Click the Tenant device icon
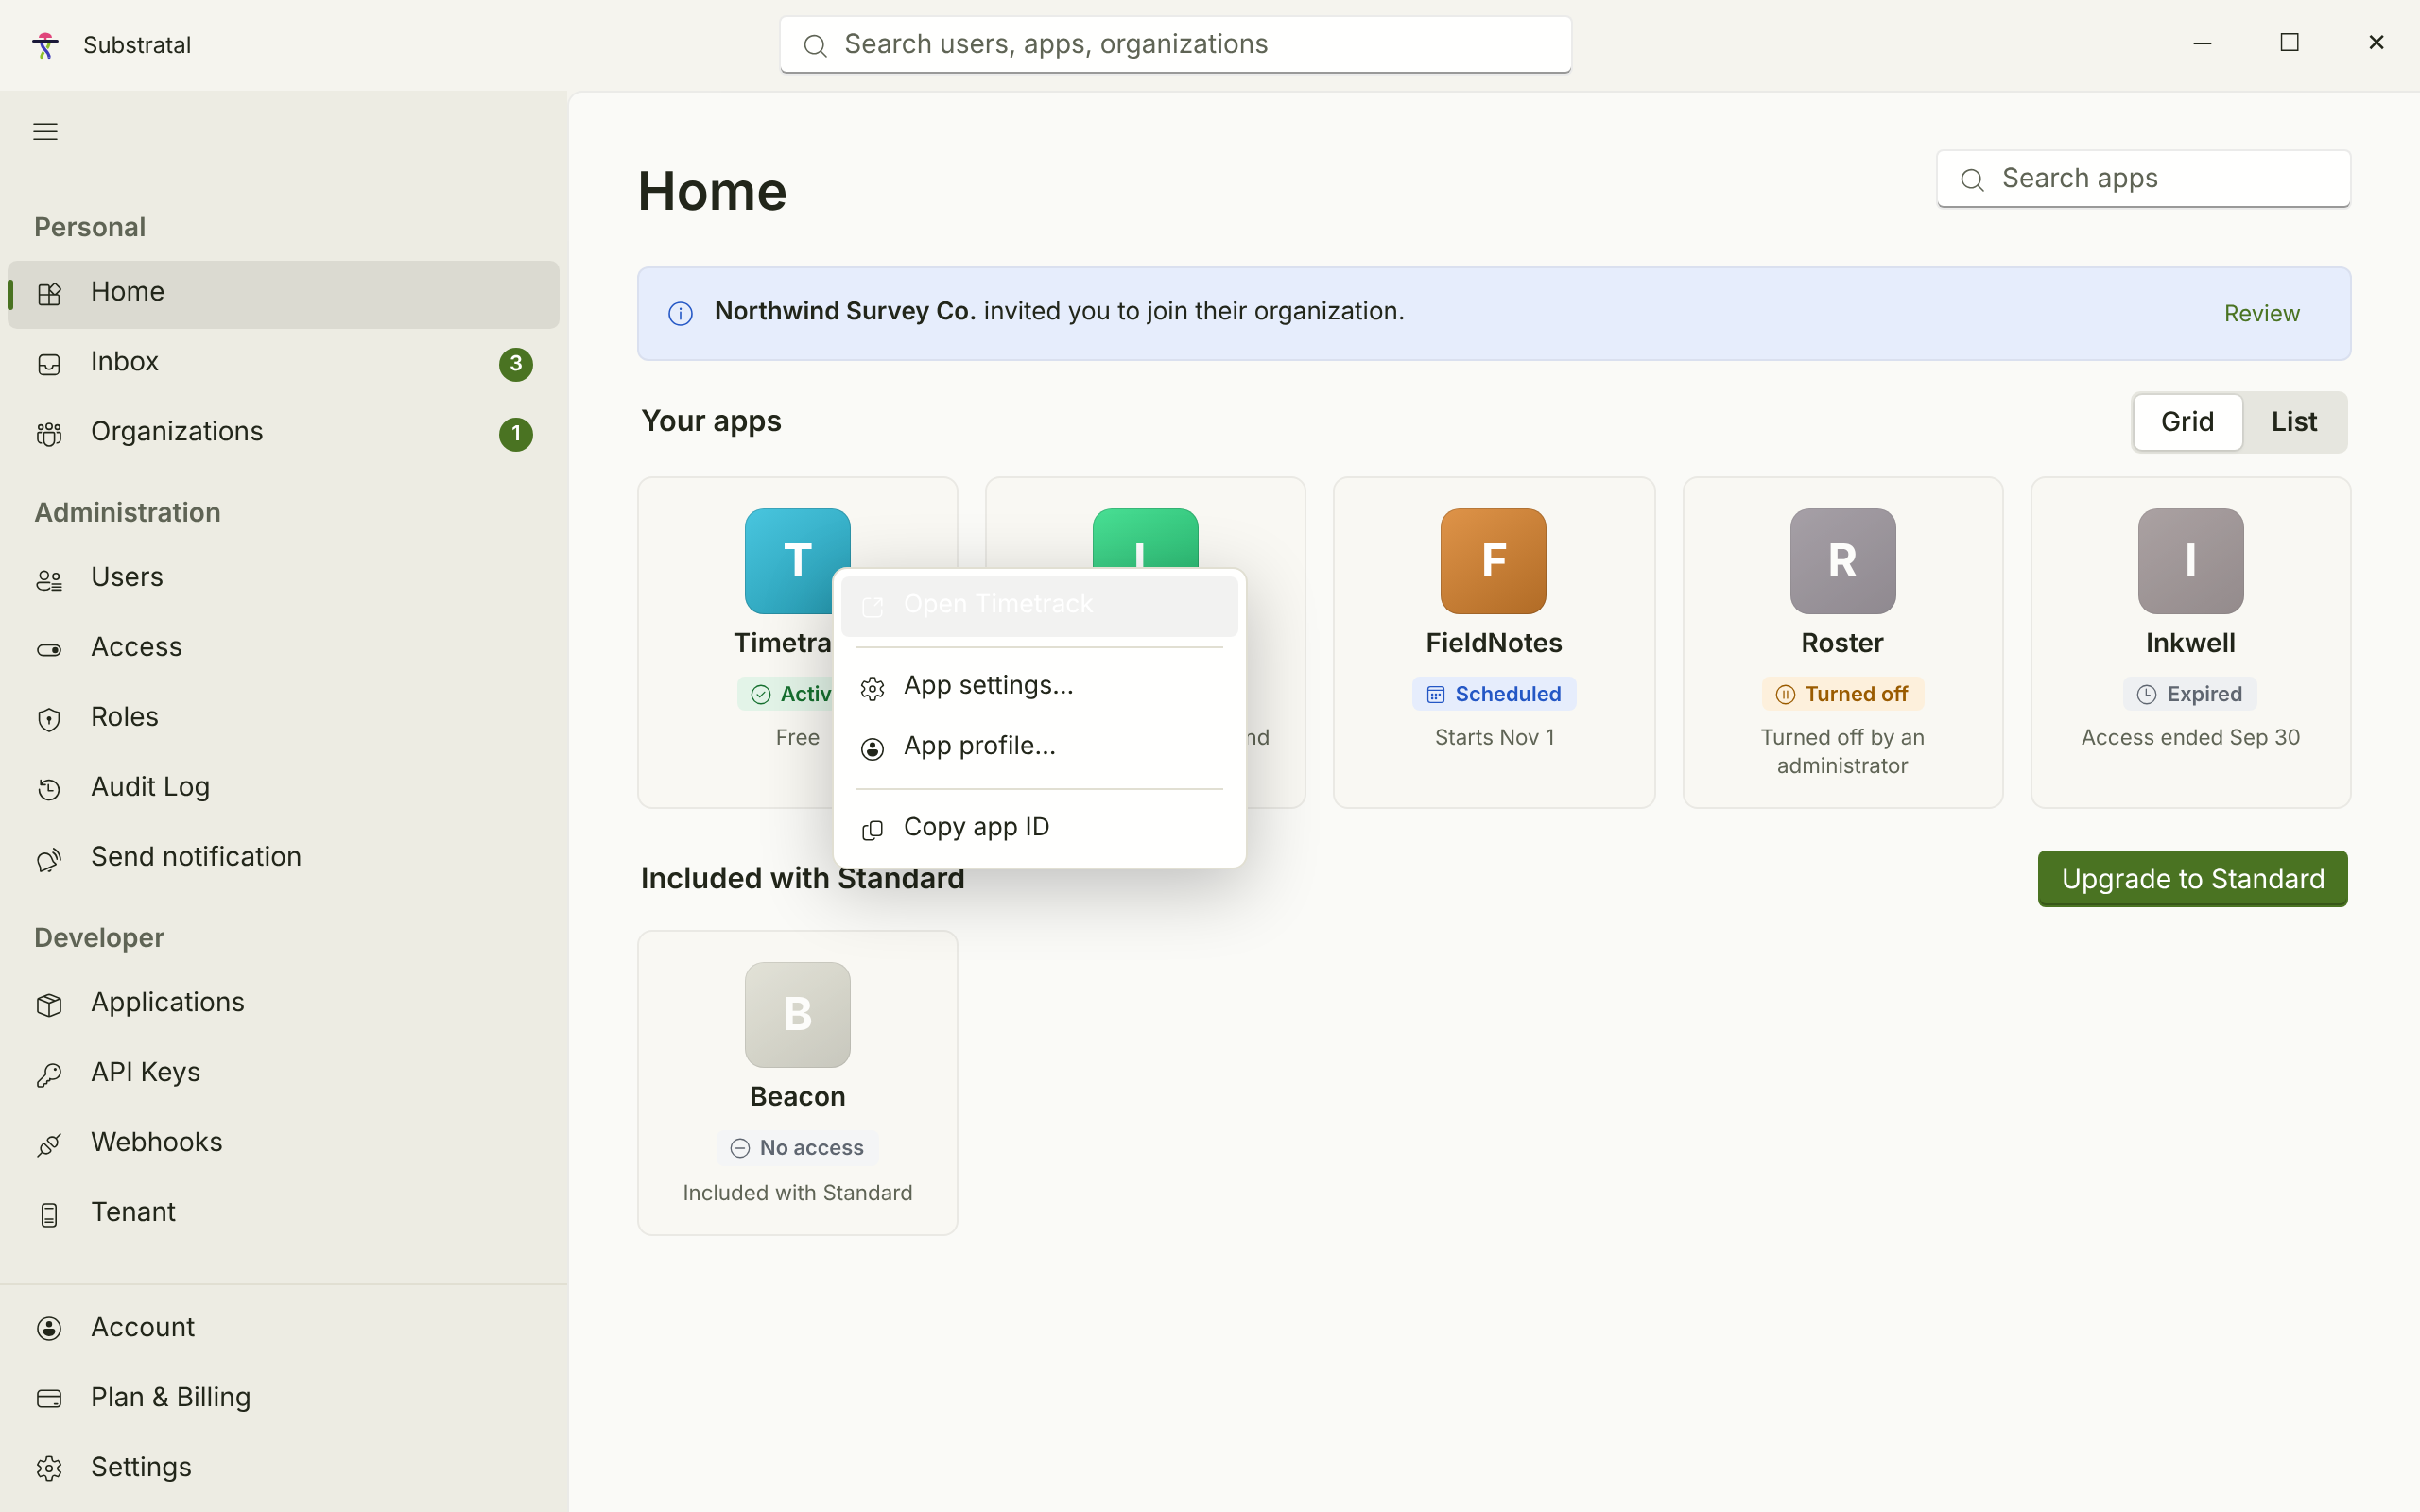2420x1512 pixels. 49,1215
